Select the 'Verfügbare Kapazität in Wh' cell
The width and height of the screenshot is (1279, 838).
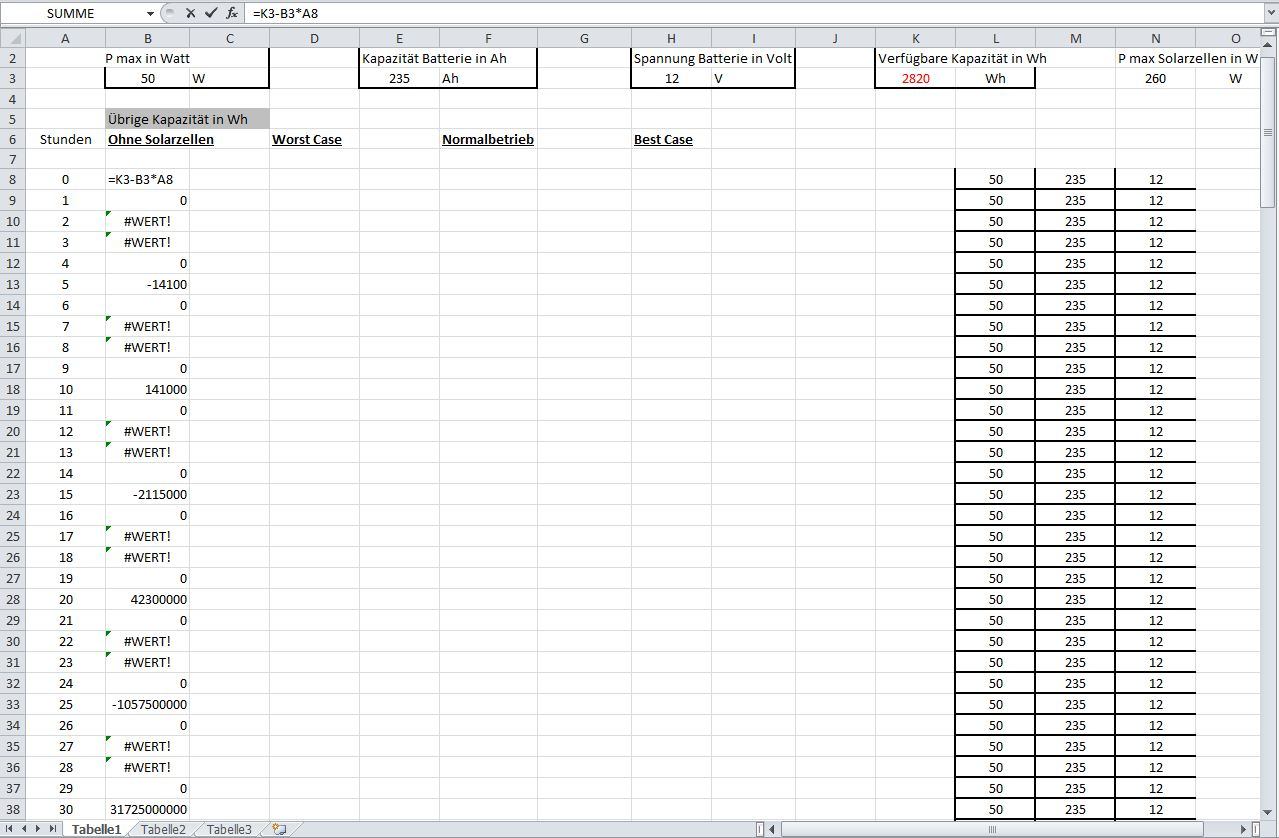pyautogui.click(x=915, y=58)
